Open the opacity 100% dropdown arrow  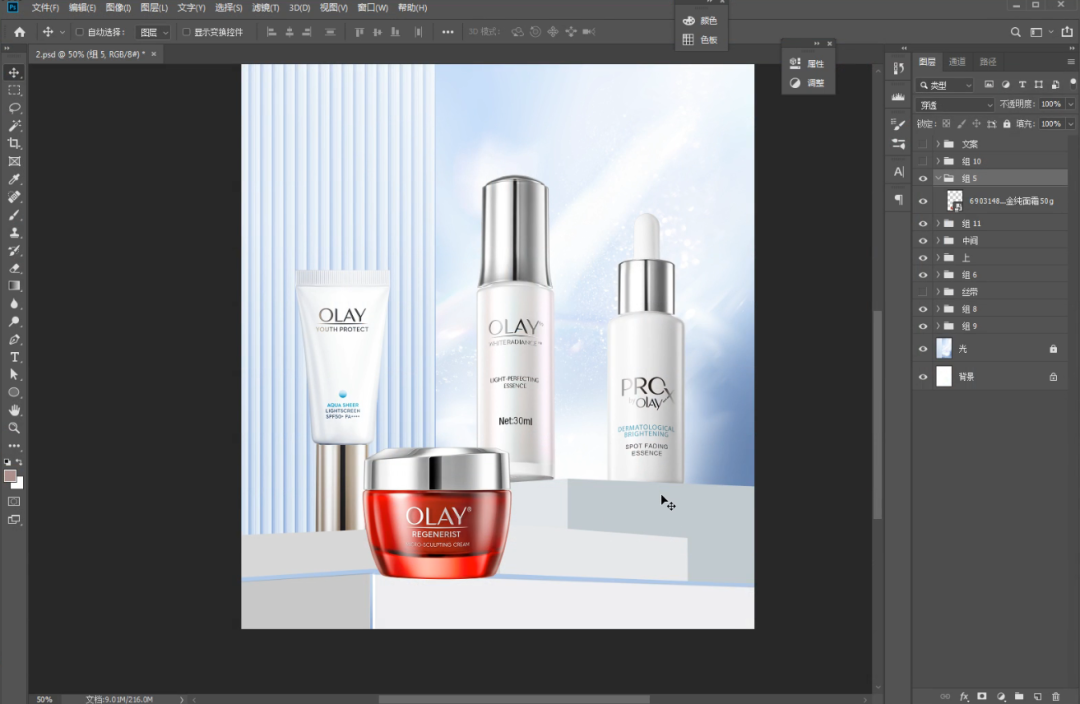pyautogui.click(x=1070, y=105)
